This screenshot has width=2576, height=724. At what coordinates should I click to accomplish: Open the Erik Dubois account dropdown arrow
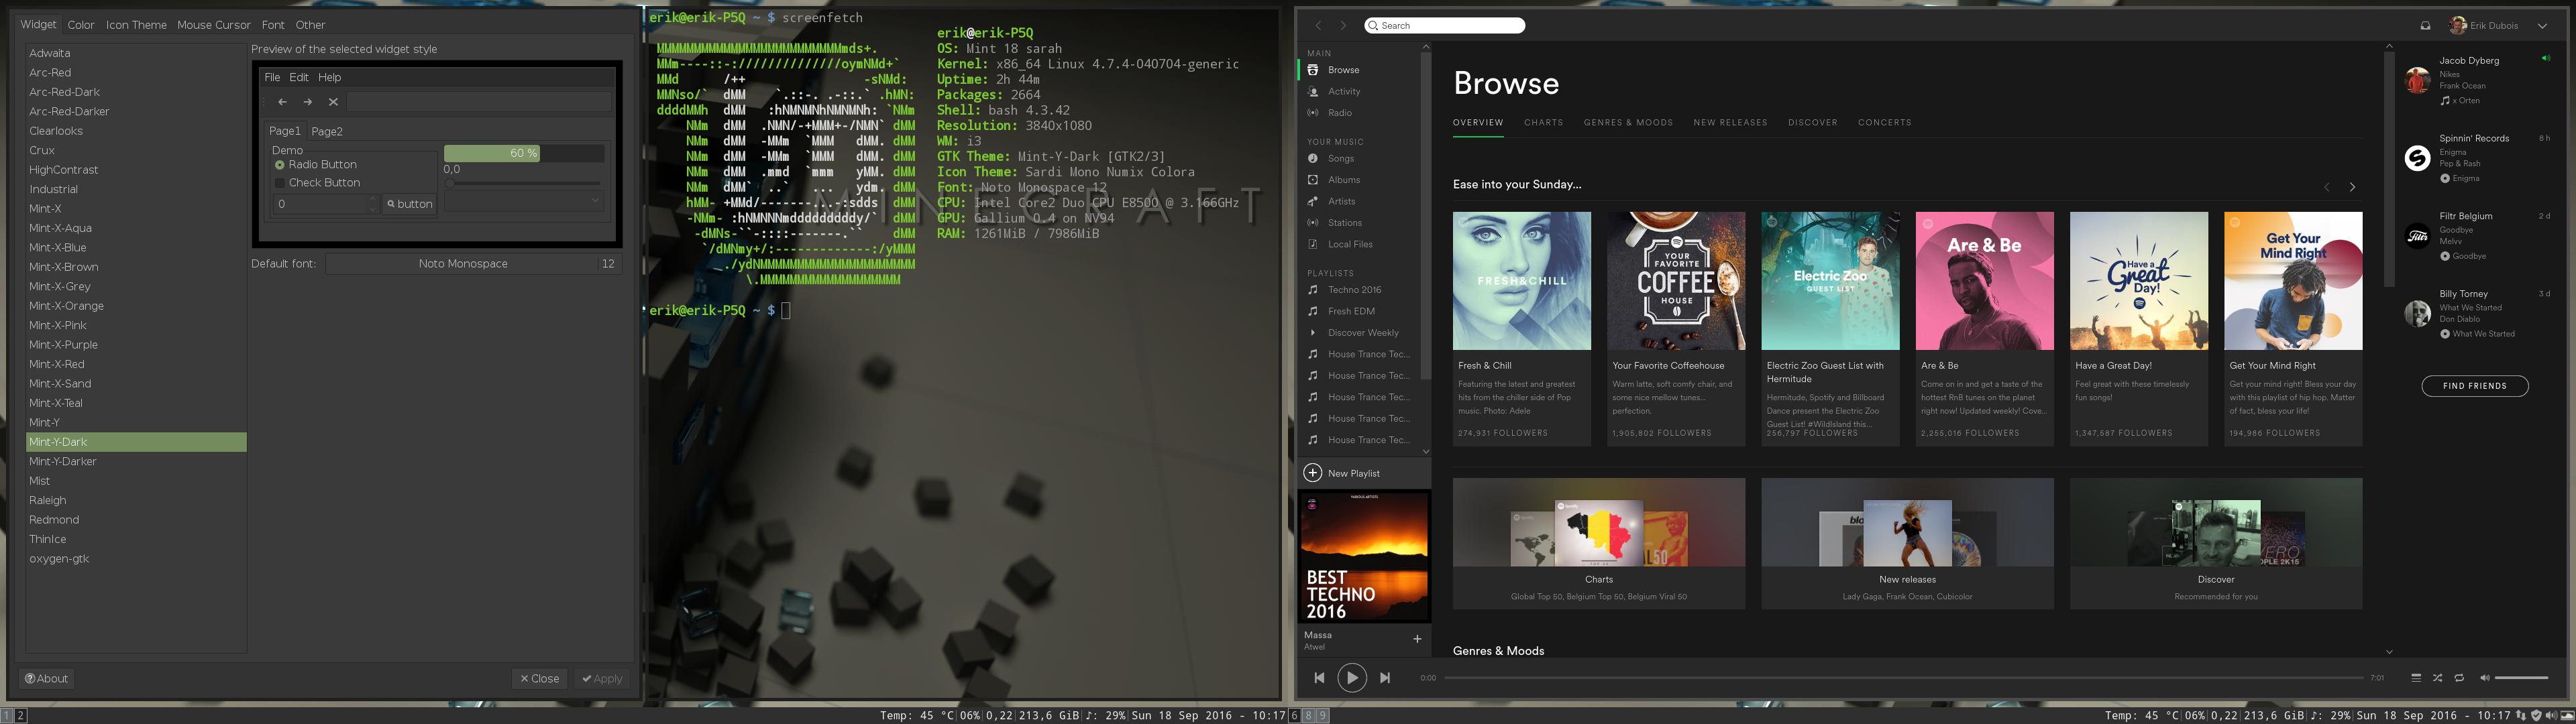[2542, 26]
